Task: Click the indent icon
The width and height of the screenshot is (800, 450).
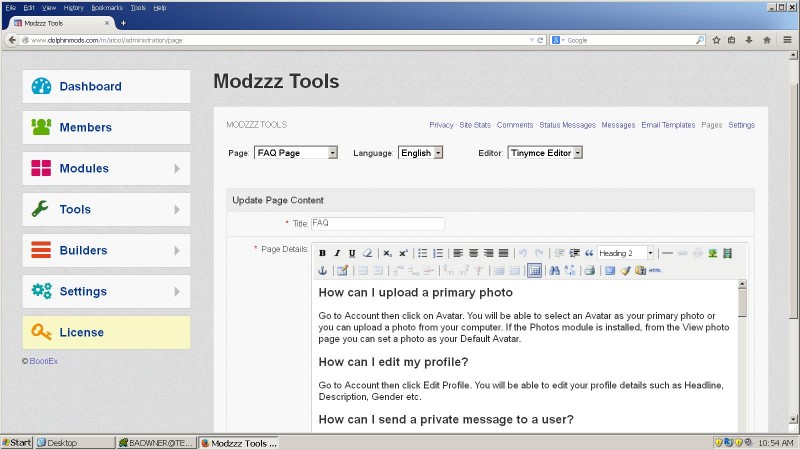Action: (574, 253)
